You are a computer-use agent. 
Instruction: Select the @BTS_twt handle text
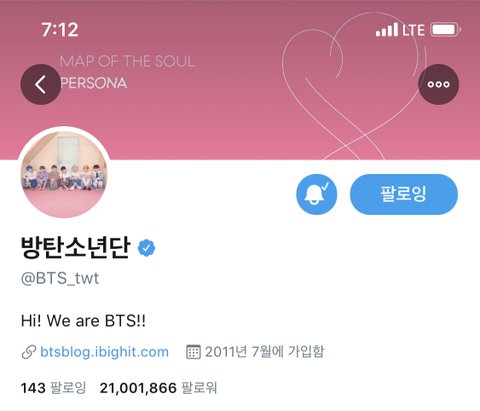(x=60, y=278)
